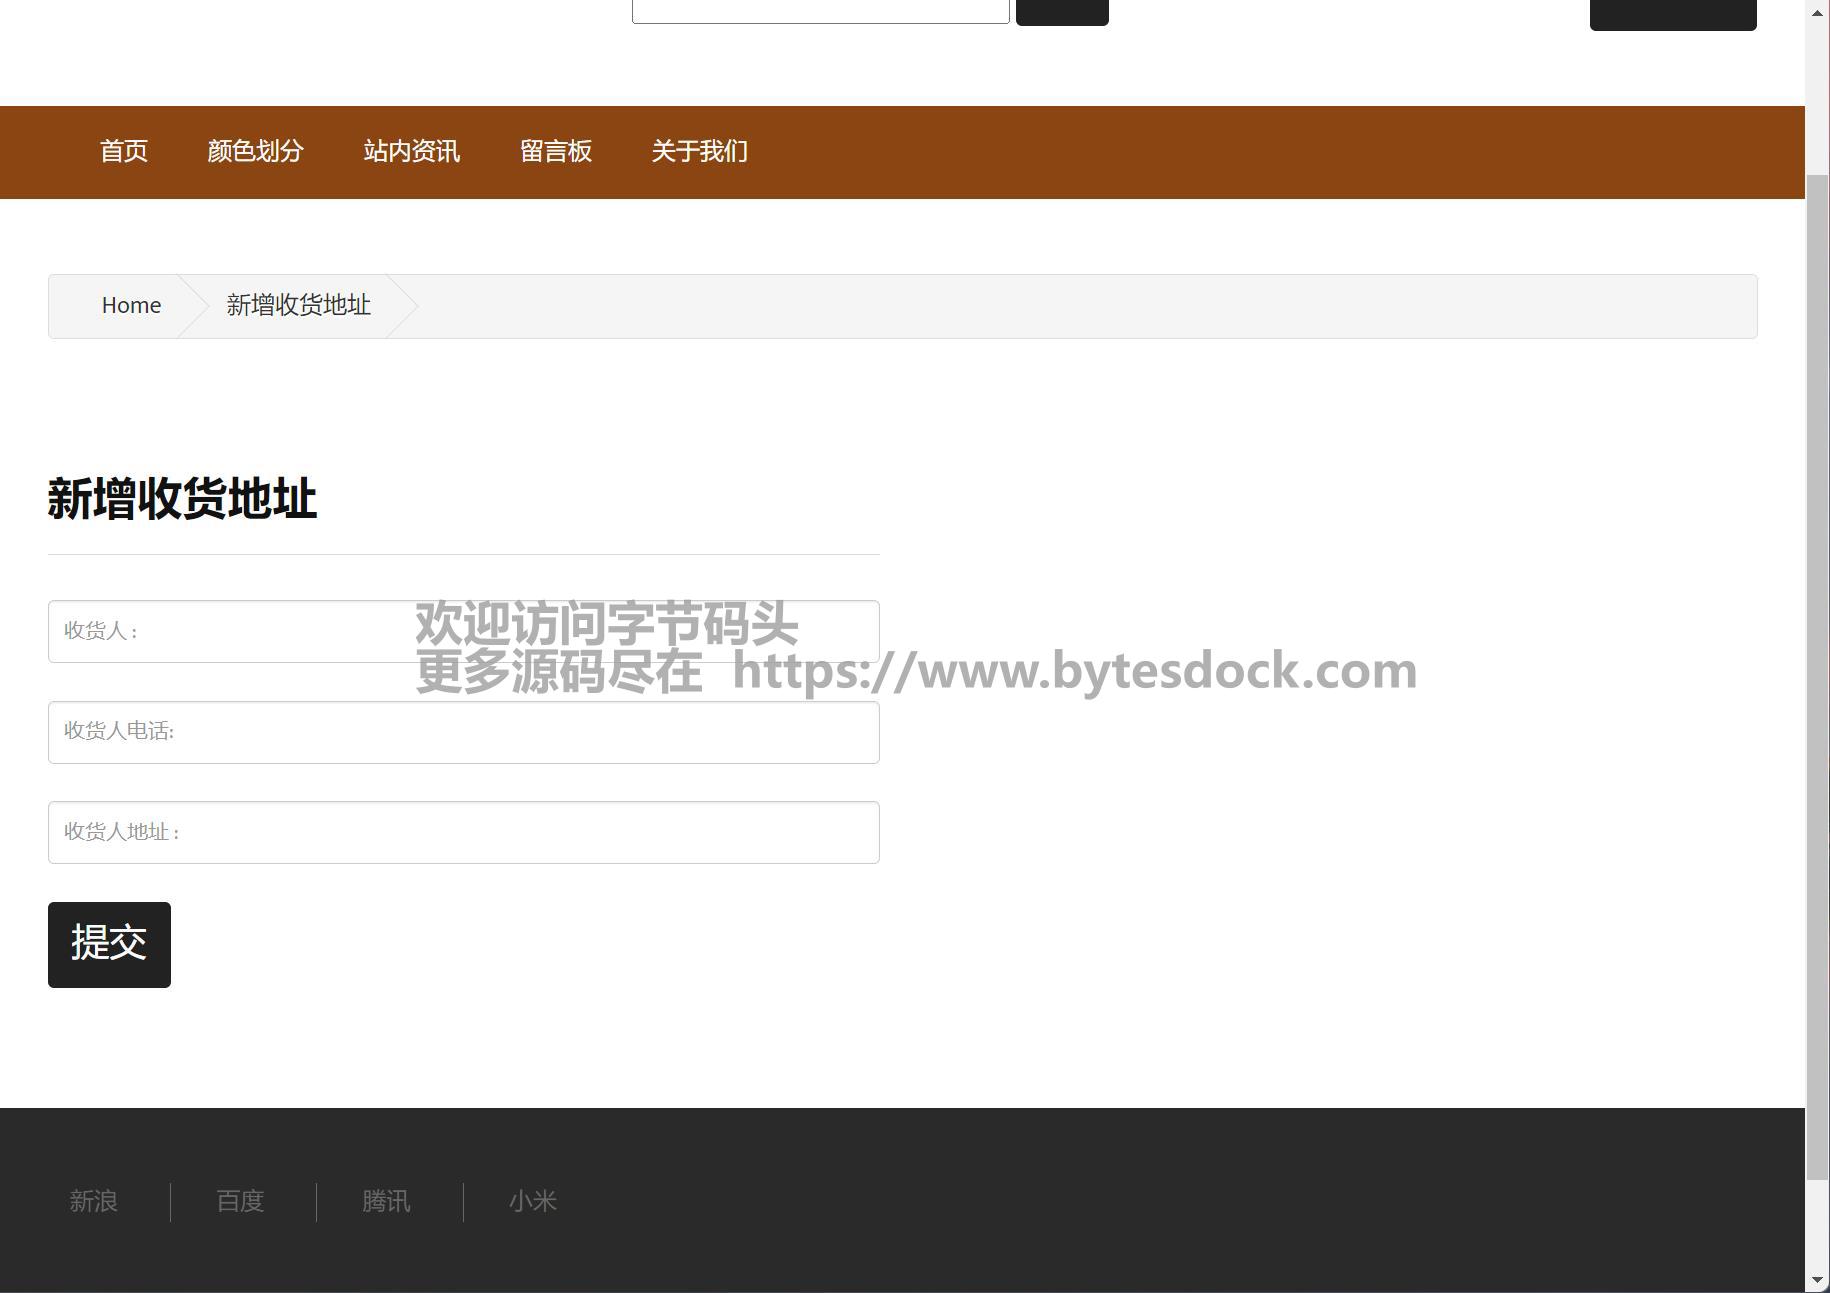Go to 站内资讯 in the navigation bar
Screen dimensions: 1830x1293
(x=411, y=152)
